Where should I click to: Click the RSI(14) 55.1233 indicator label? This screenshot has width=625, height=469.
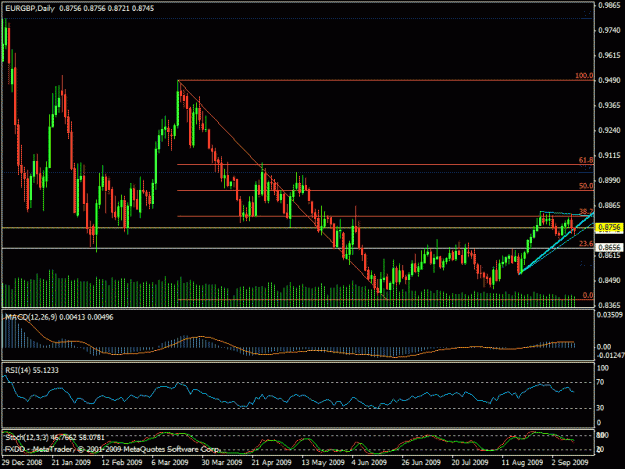click(x=32, y=370)
